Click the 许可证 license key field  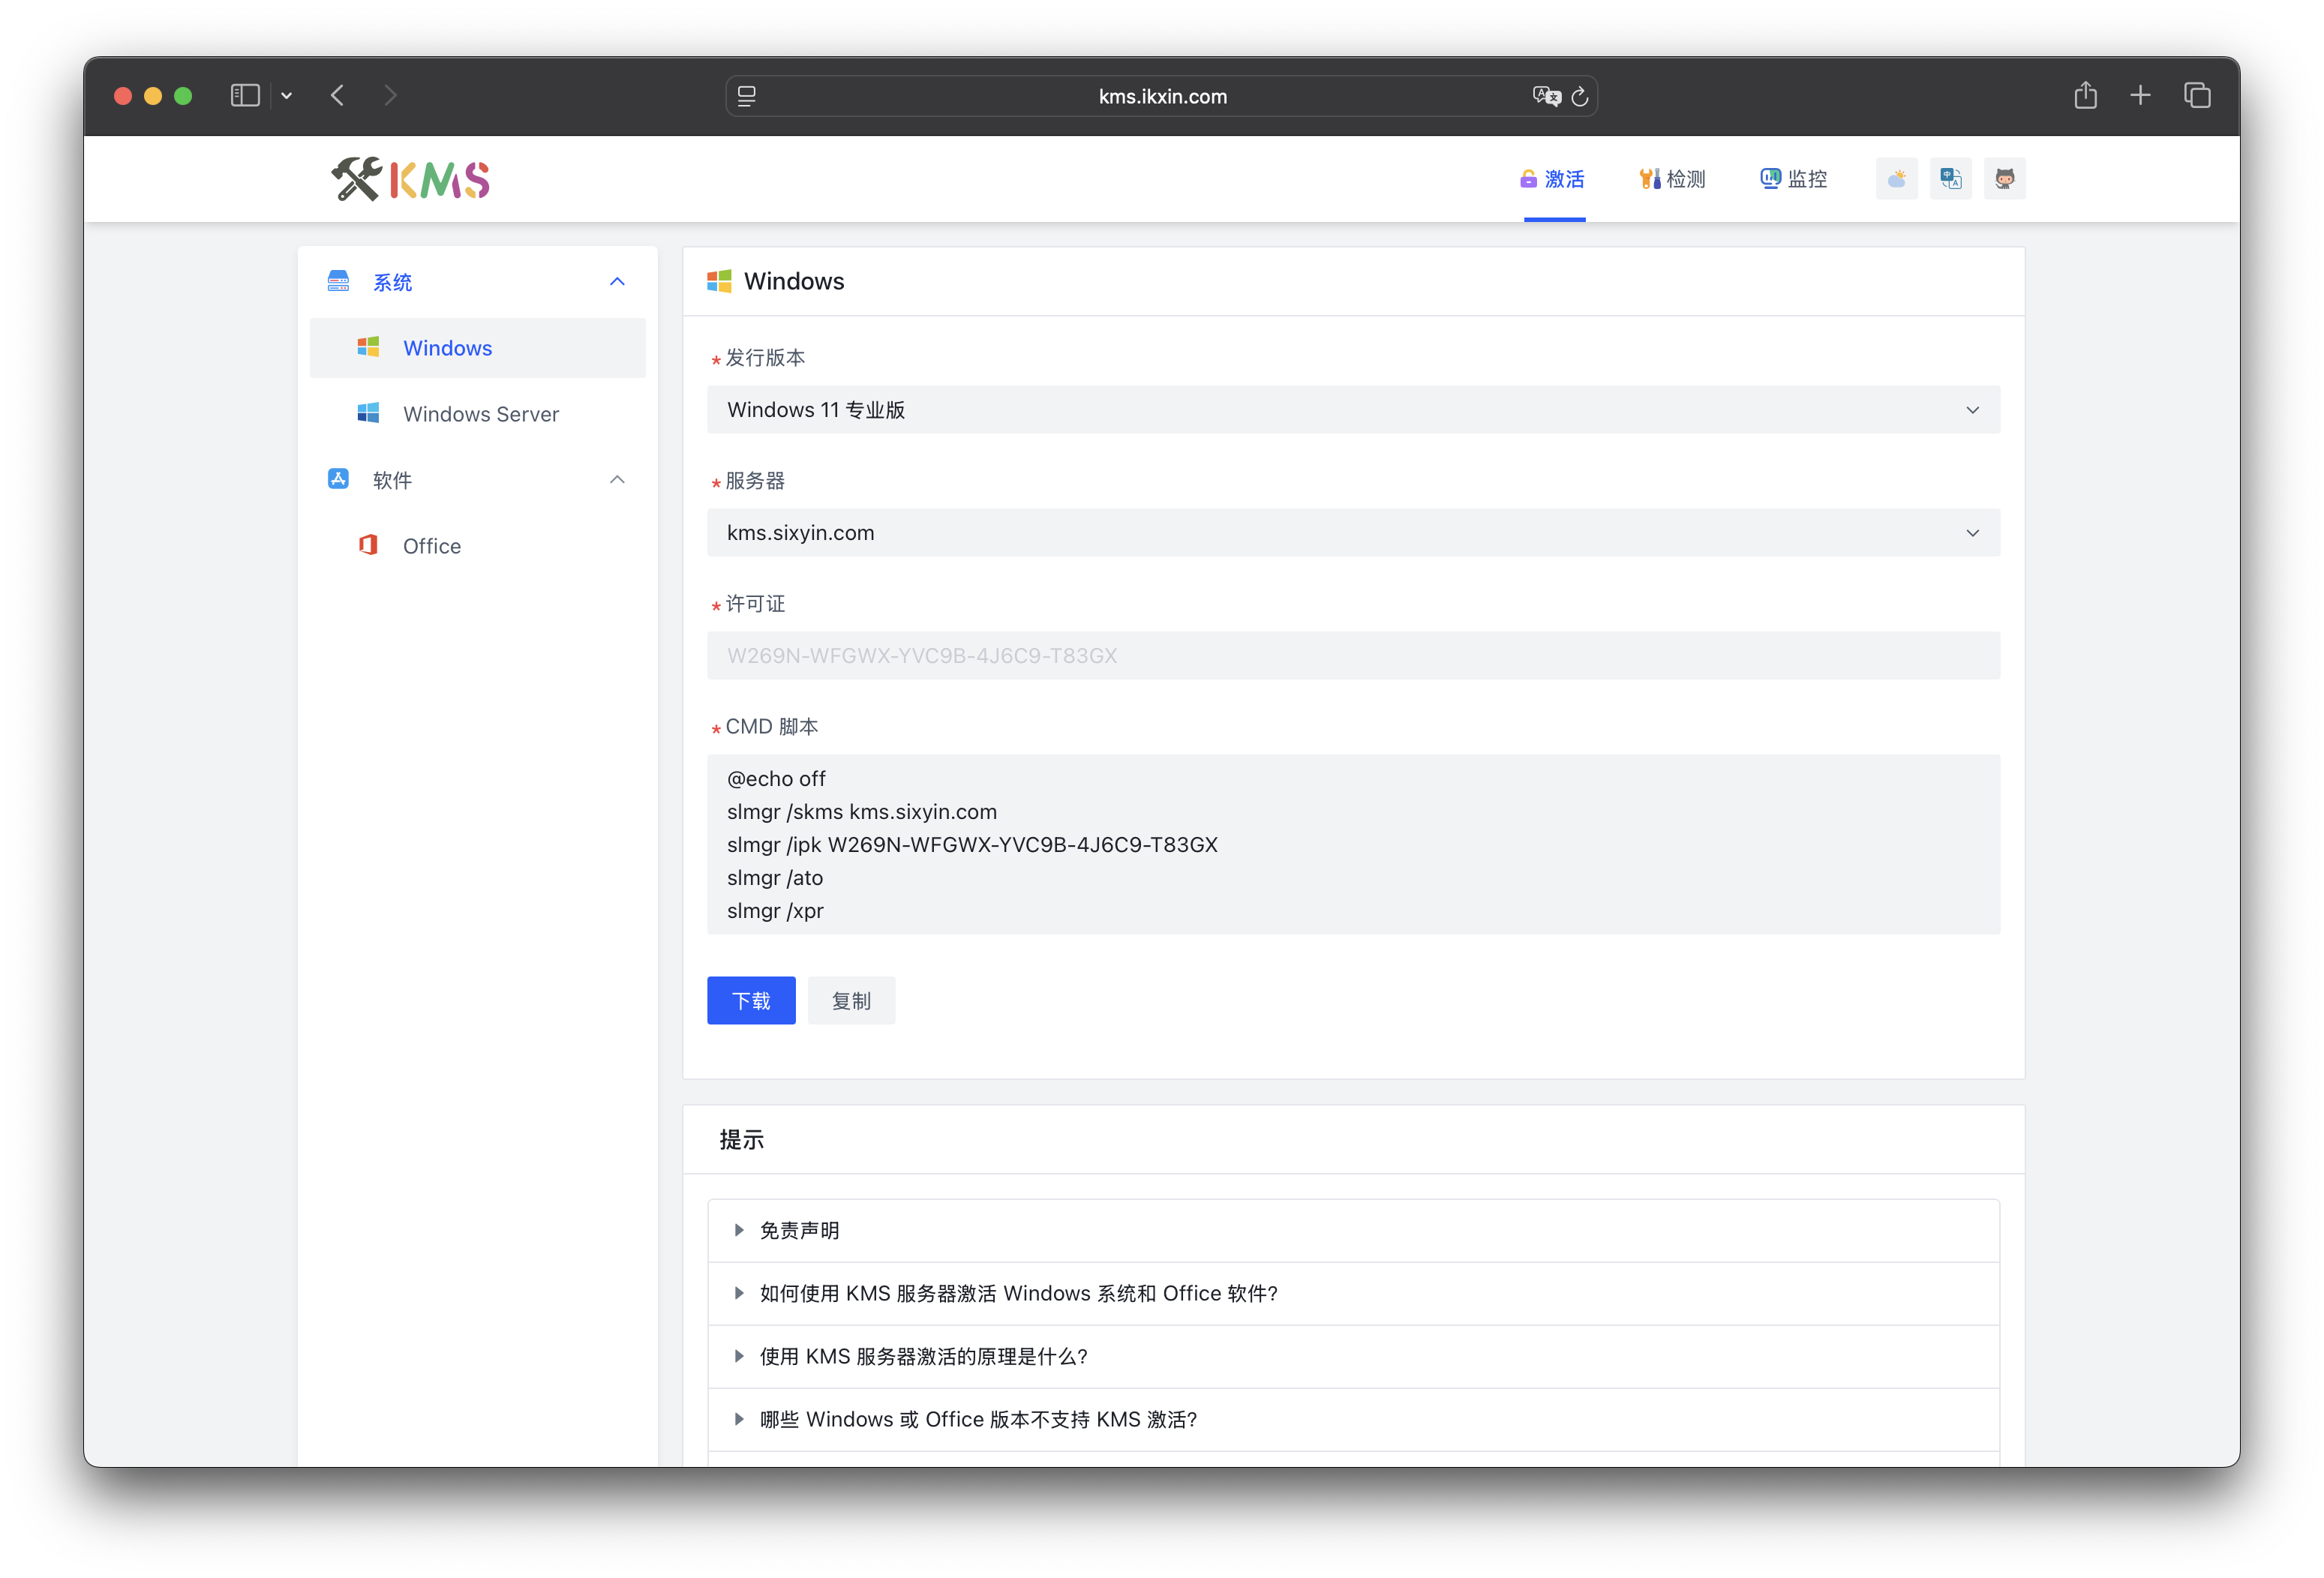pos(1353,656)
